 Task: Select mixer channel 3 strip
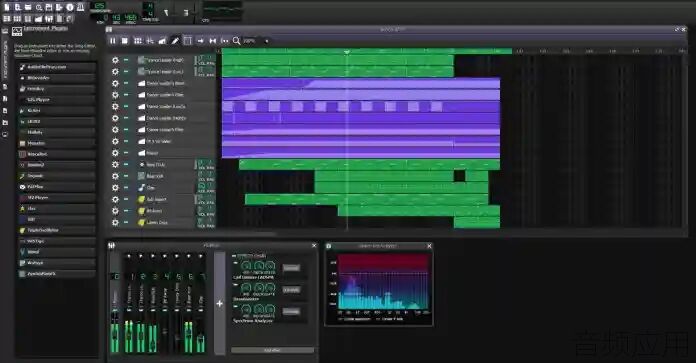pyautogui.click(x=153, y=304)
